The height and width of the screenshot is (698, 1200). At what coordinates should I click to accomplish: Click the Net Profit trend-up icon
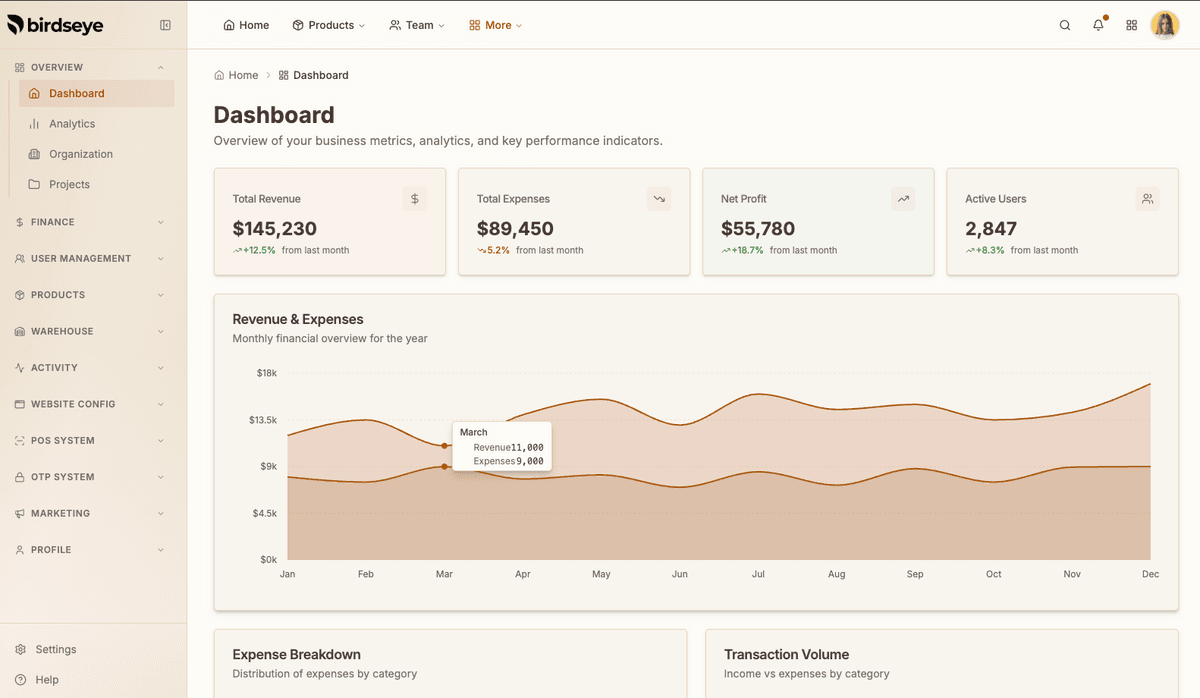coord(903,199)
